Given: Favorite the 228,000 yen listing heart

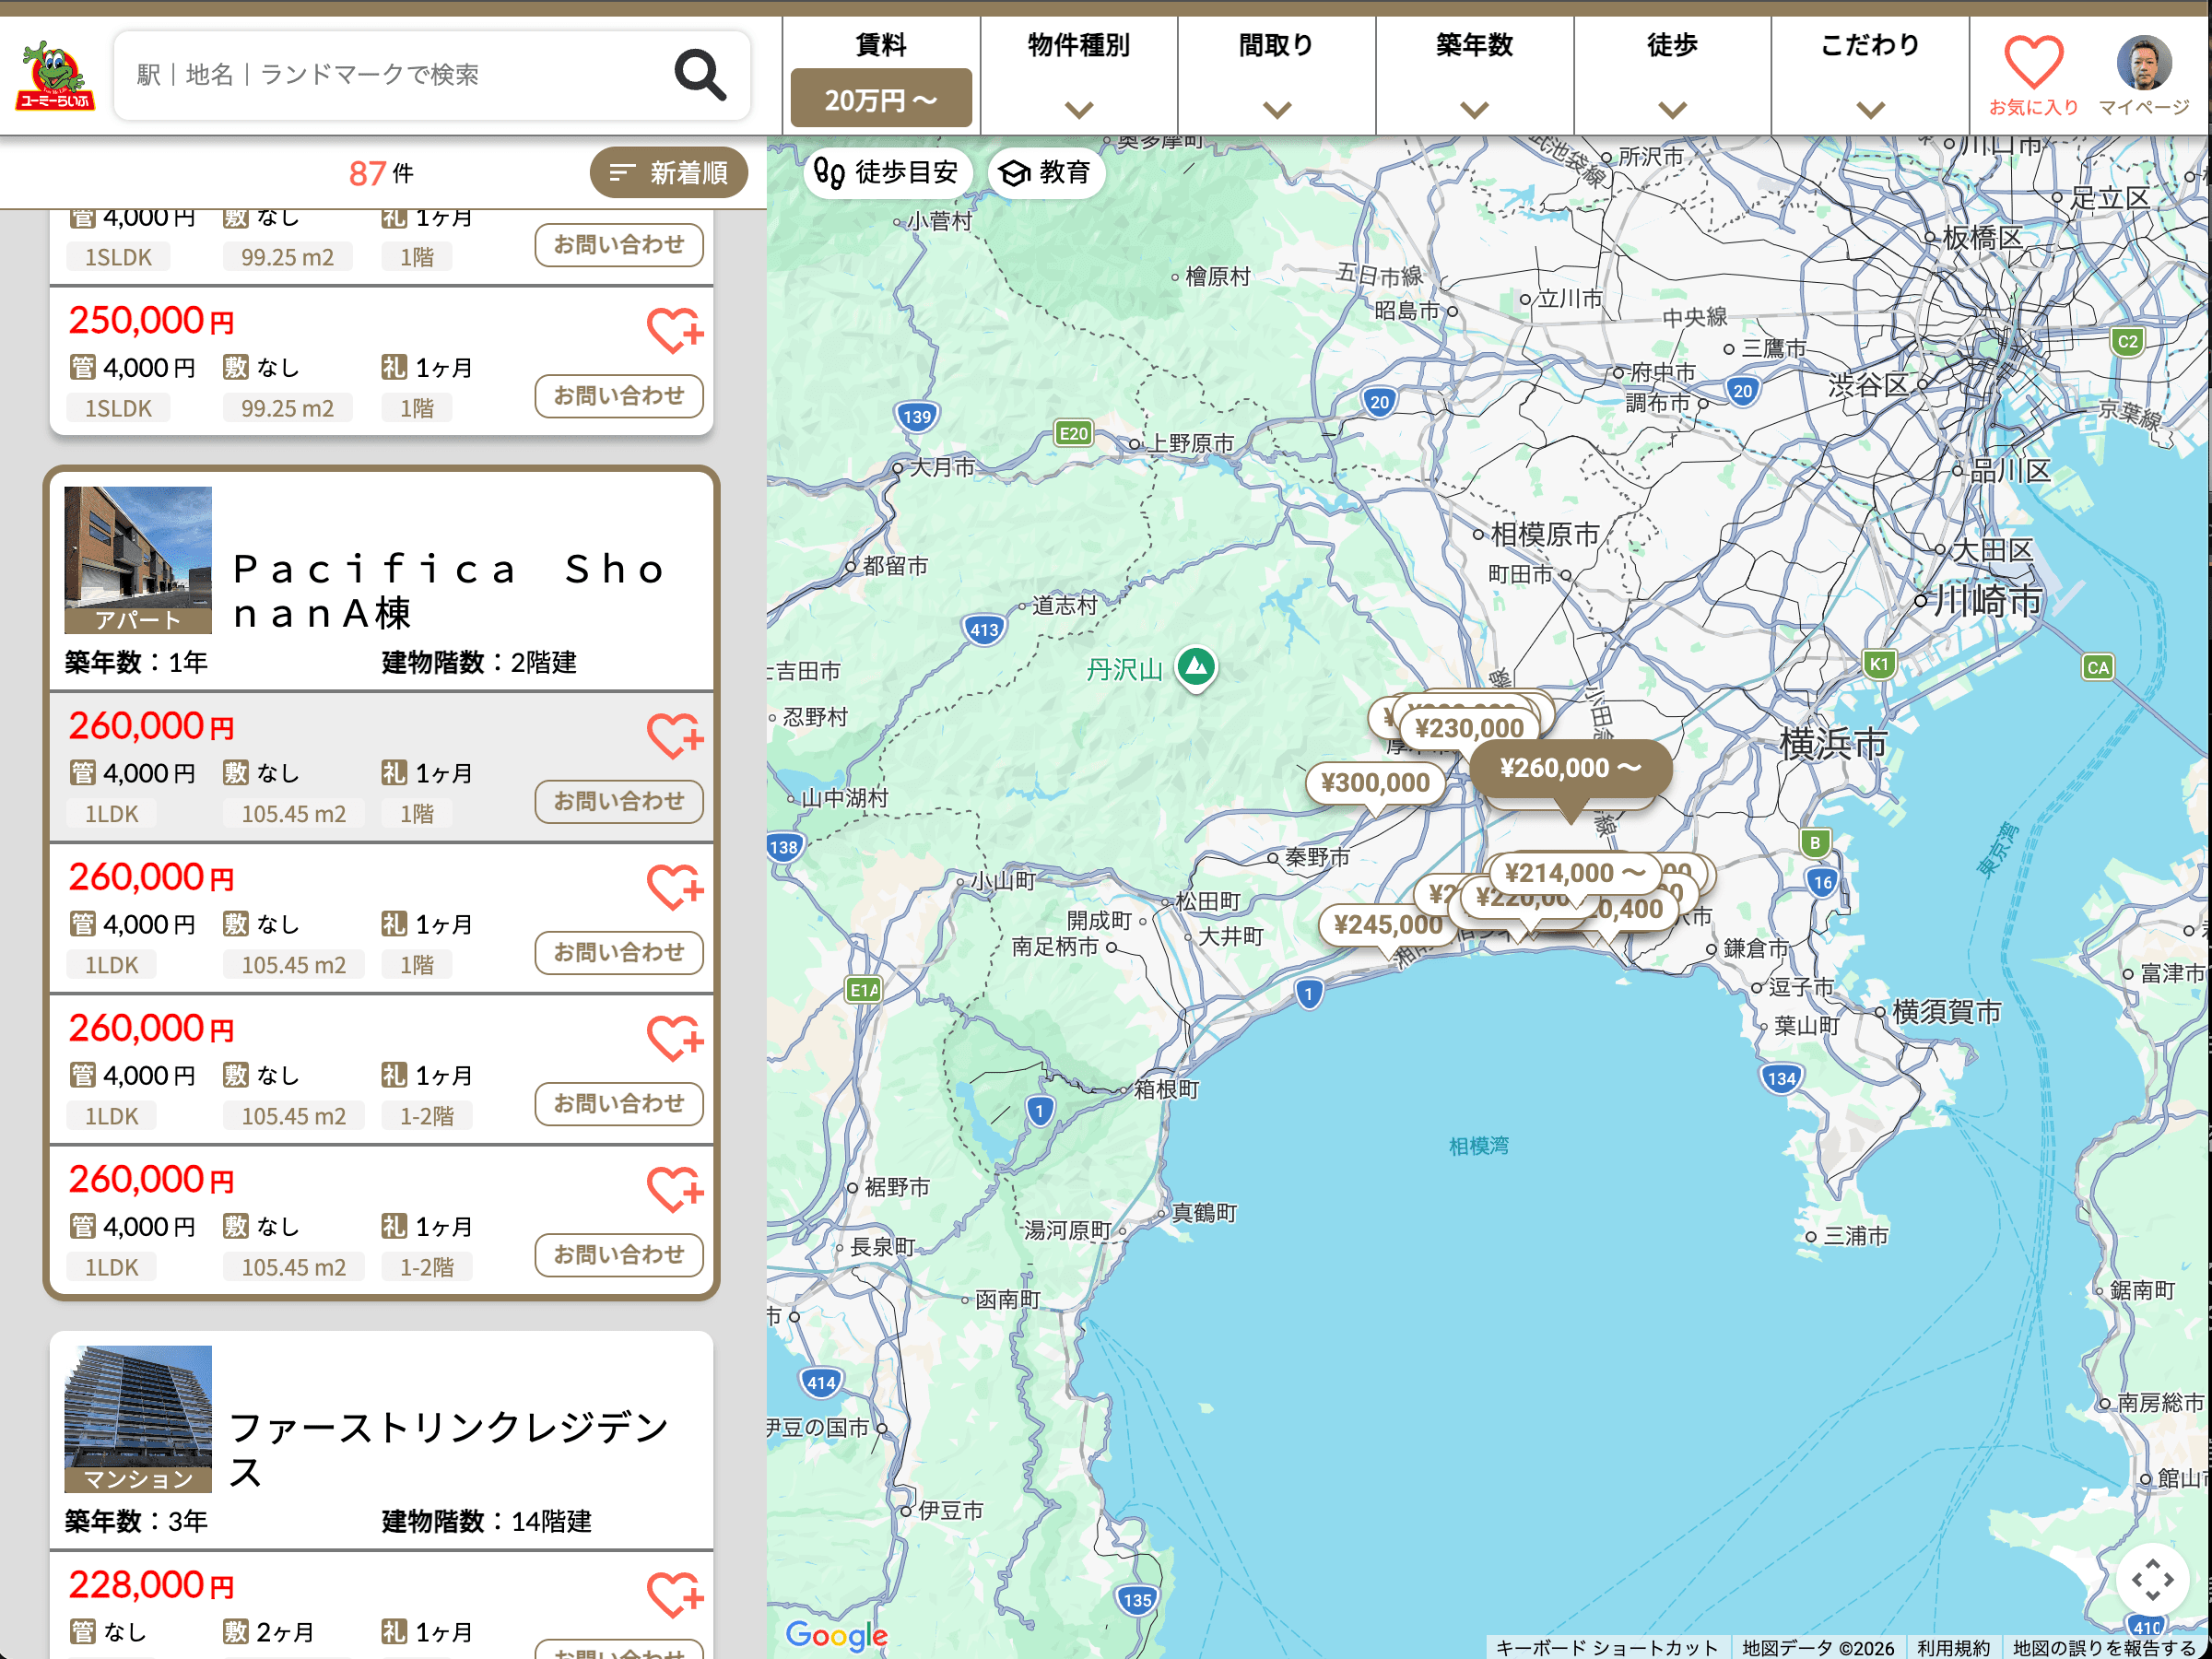Looking at the screenshot, I should coord(674,1594).
